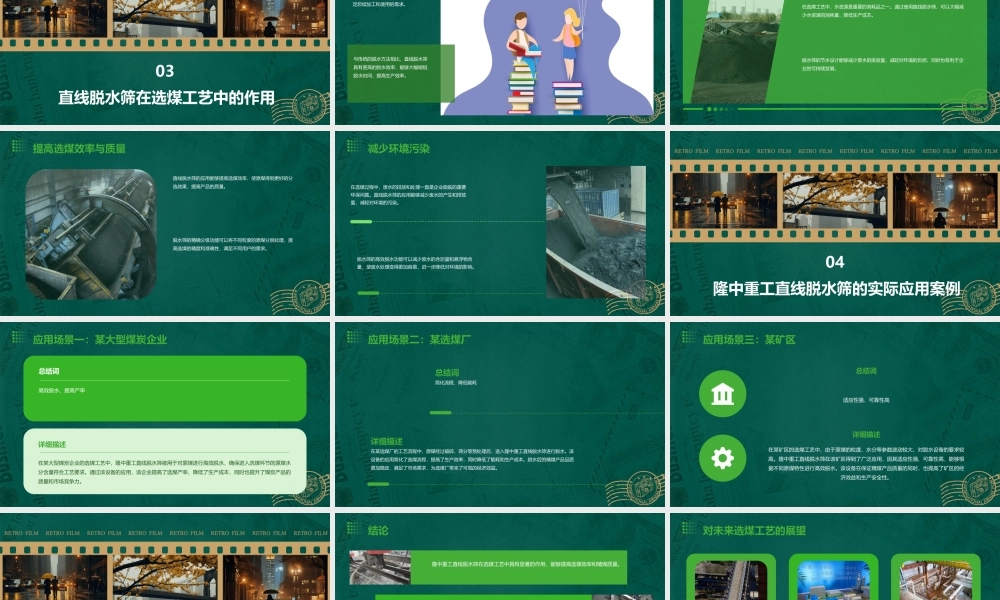Select the machinery photo in 提高选煤效率与质量 slide

(91, 234)
